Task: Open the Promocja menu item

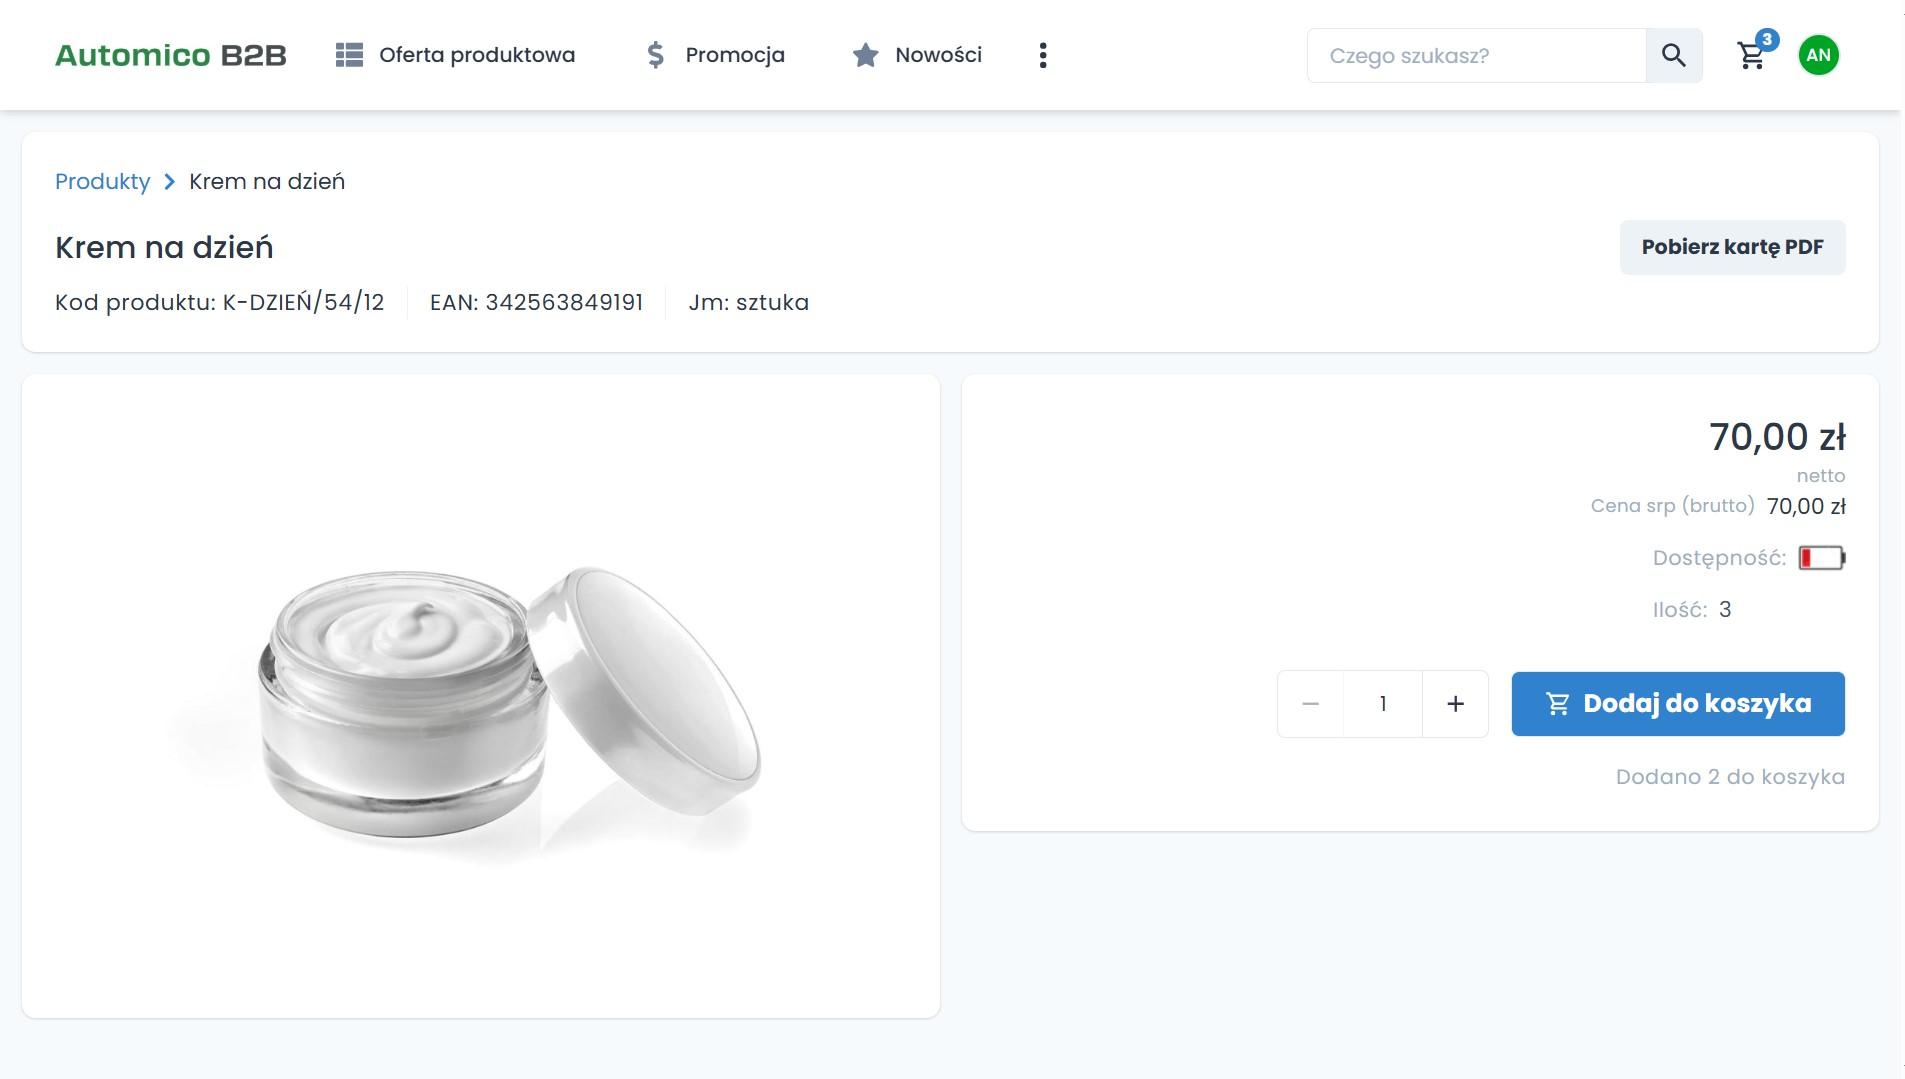Action: (x=734, y=55)
